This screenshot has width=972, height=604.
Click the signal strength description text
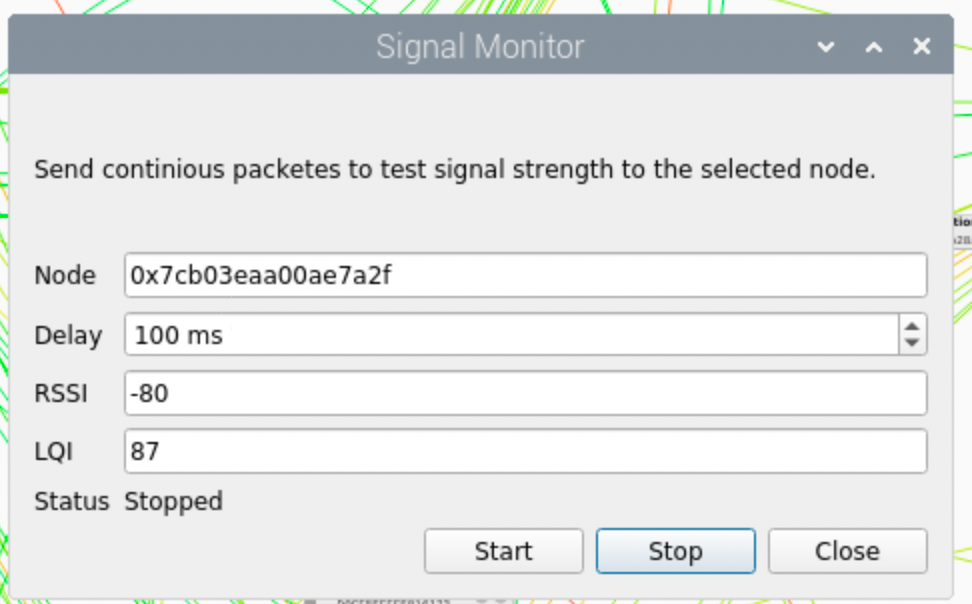(455, 169)
